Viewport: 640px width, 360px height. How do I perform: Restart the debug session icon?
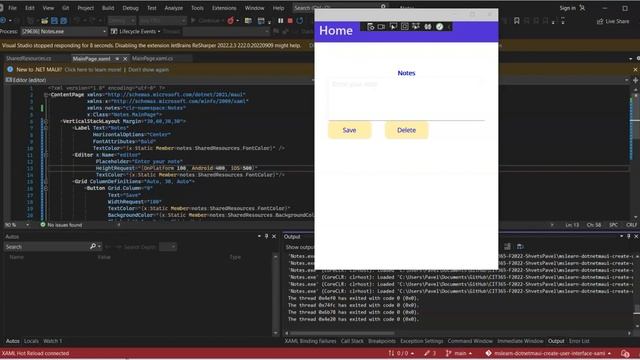click(x=300, y=21)
